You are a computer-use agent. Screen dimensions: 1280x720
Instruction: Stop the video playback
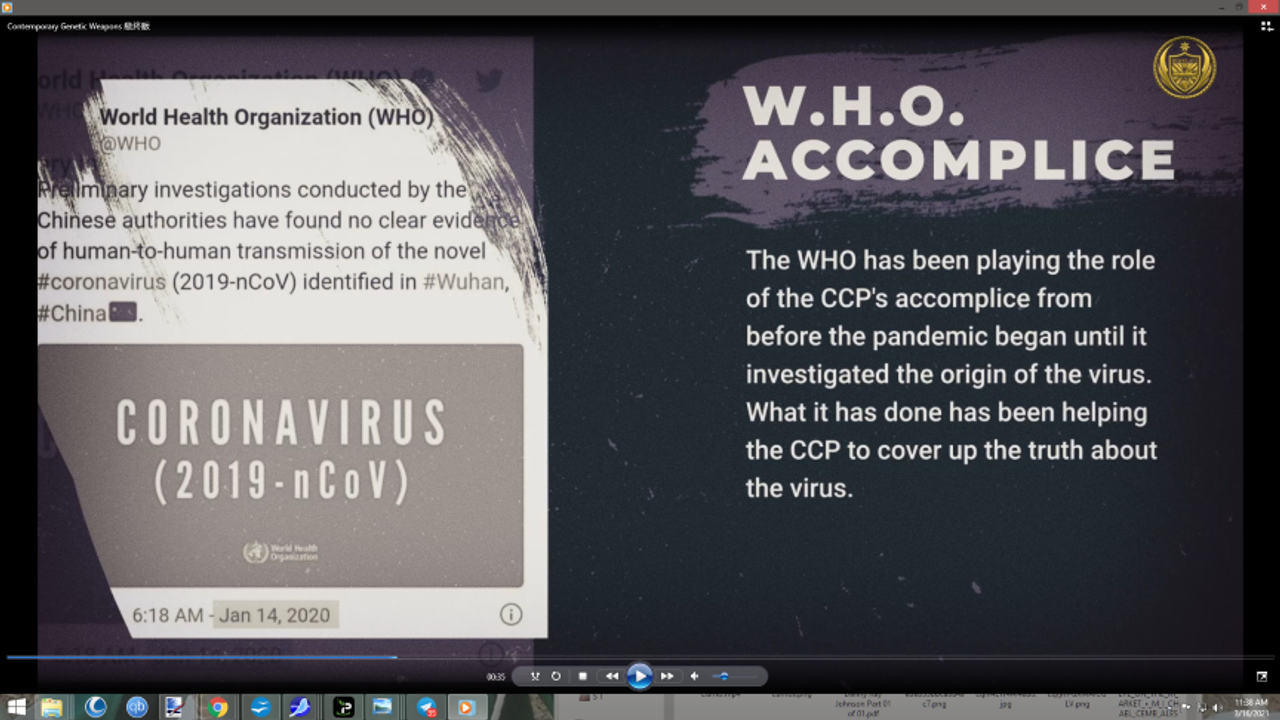point(583,677)
